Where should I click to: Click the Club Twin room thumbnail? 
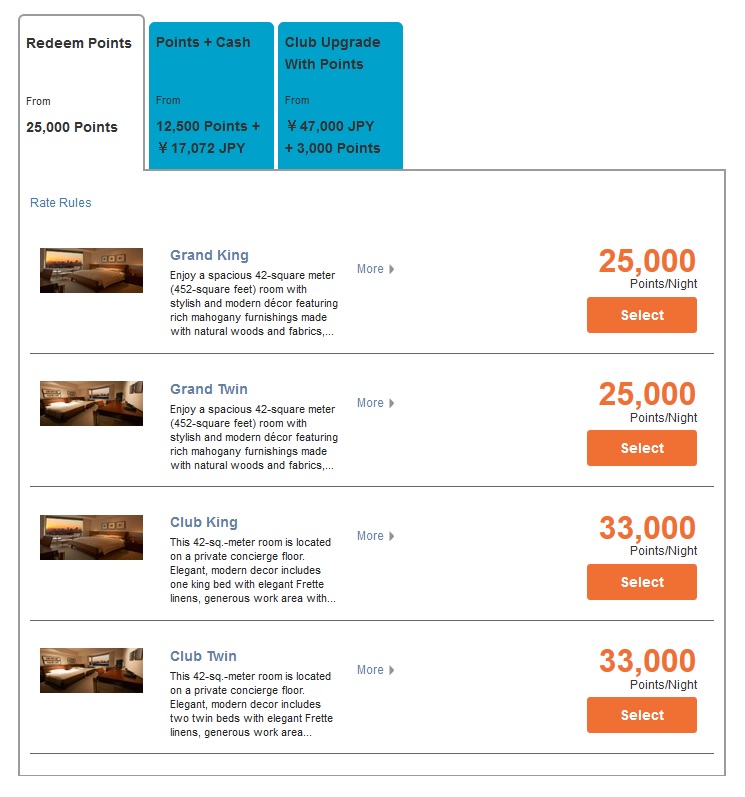(91, 670)
